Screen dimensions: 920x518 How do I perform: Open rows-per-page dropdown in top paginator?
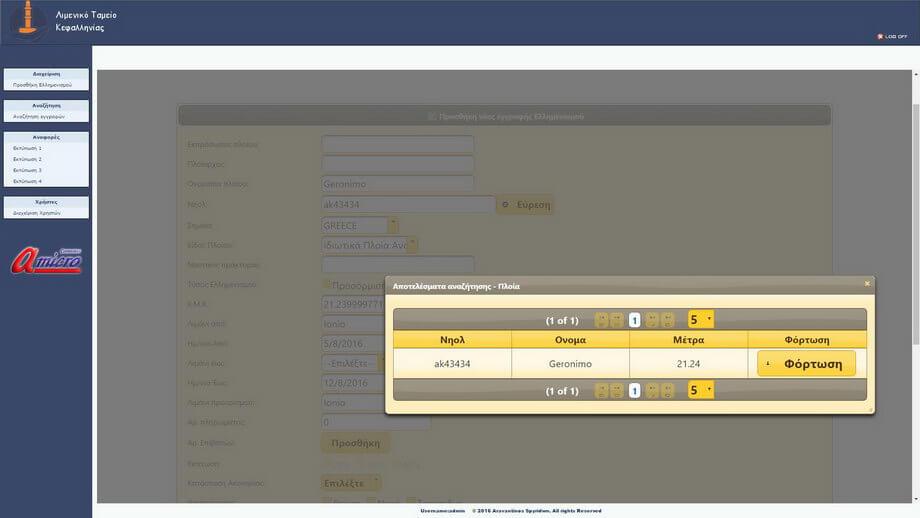point(701,320)
